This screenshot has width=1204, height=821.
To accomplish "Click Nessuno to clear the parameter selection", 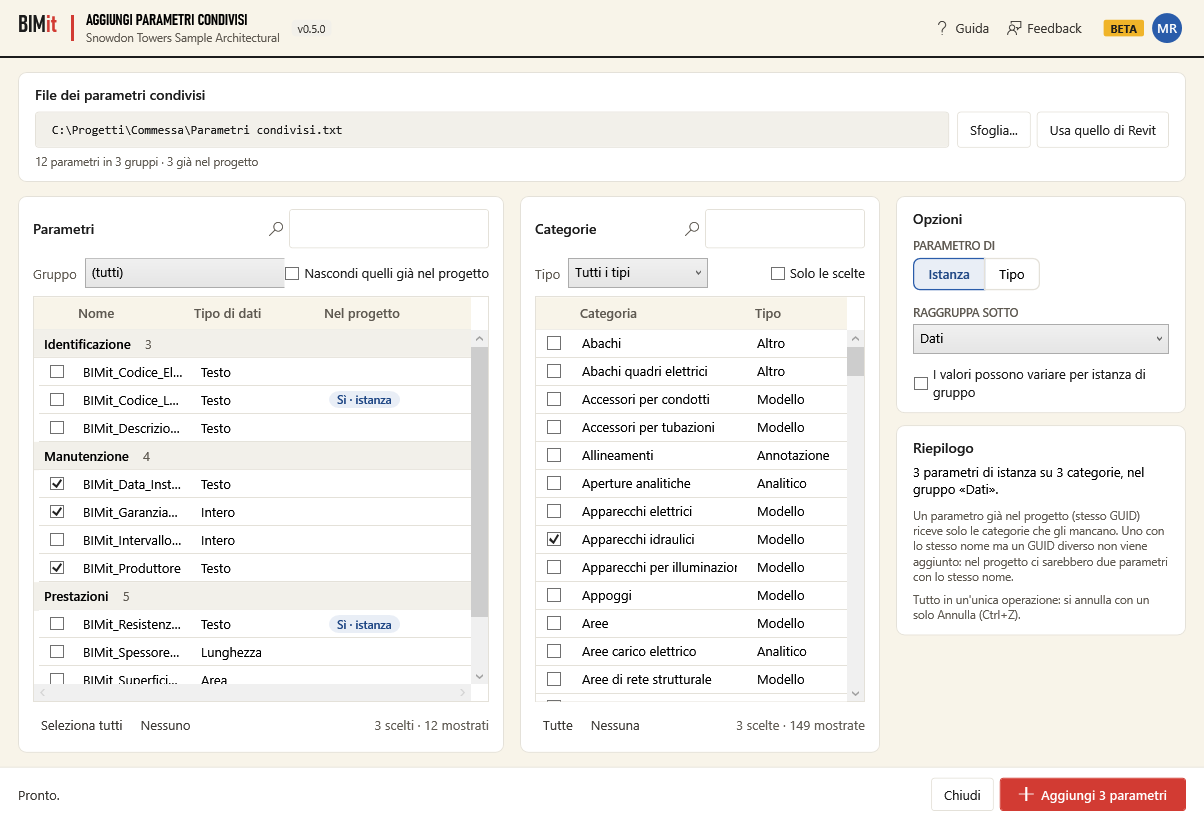I will click(x=165, y=725).
